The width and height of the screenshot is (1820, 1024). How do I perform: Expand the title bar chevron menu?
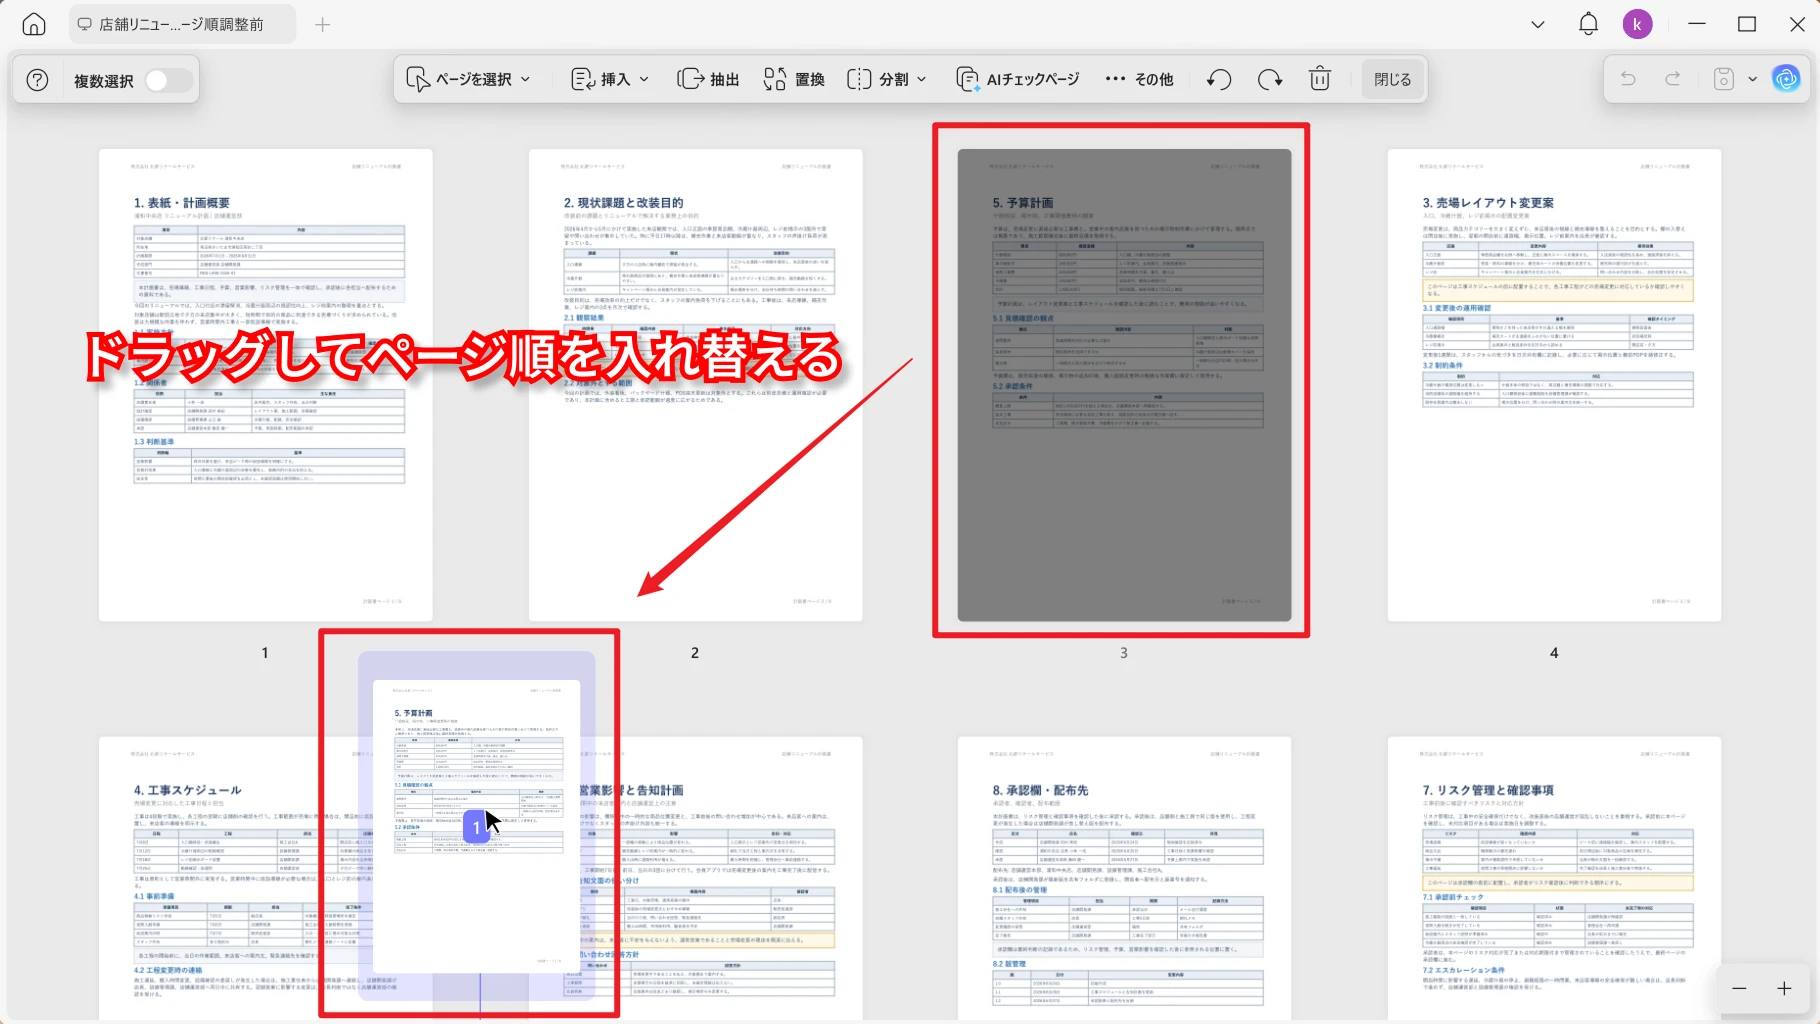point(1538,24)
